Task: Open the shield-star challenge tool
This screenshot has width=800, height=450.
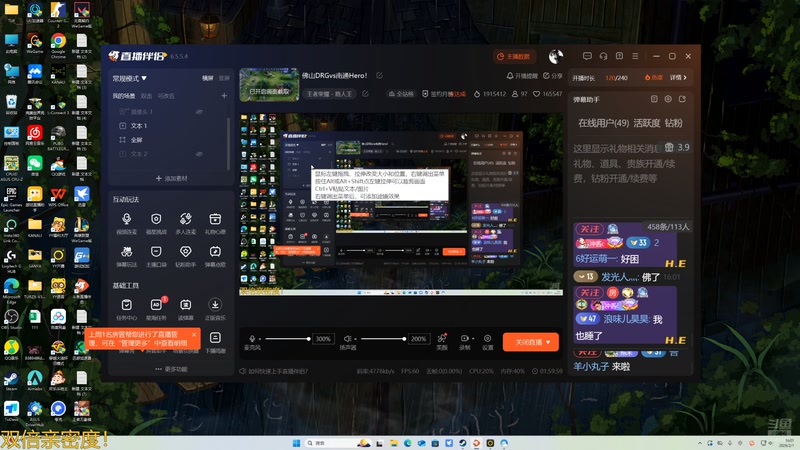Action: click(x=156, y=223)
